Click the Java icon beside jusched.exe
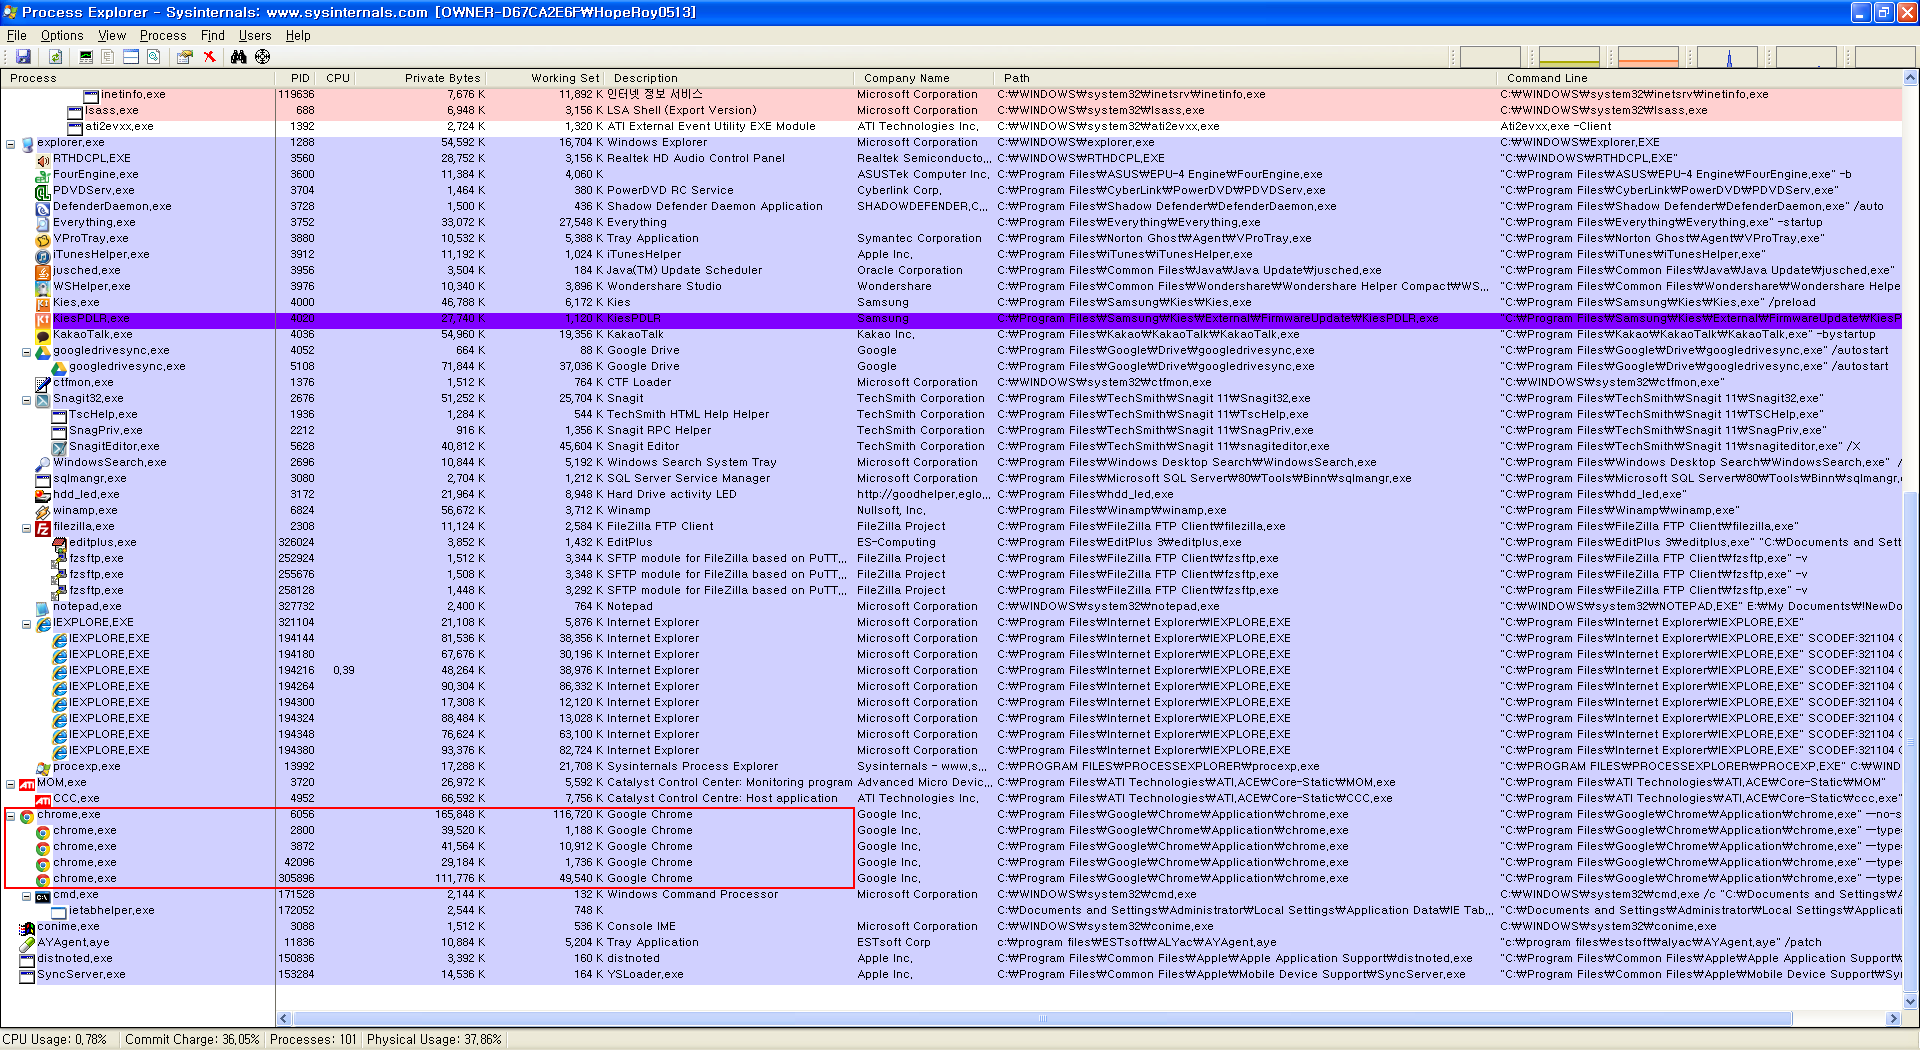 point(43,271)
